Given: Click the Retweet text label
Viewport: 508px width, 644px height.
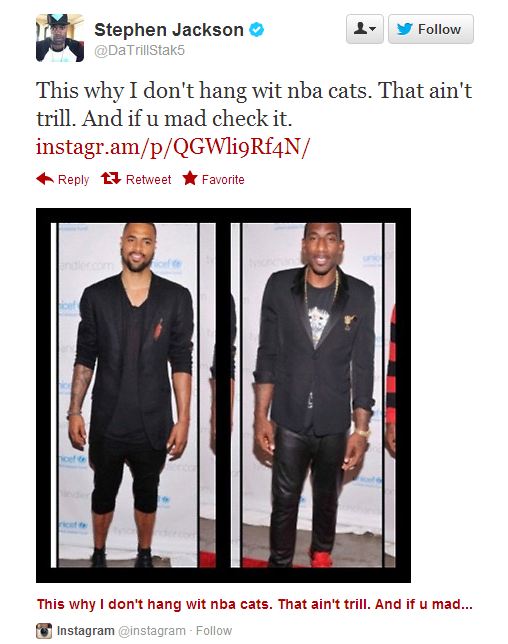Looking at the screenshot, I should (148, 179).
